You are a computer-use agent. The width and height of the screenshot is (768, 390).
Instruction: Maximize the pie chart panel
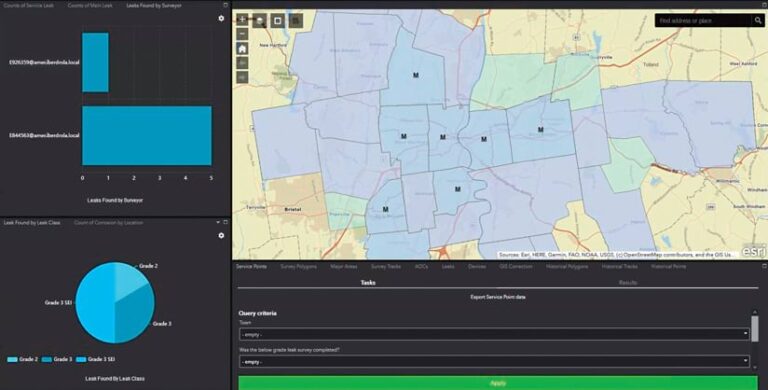pyautogui.click(x=225, y=222)
